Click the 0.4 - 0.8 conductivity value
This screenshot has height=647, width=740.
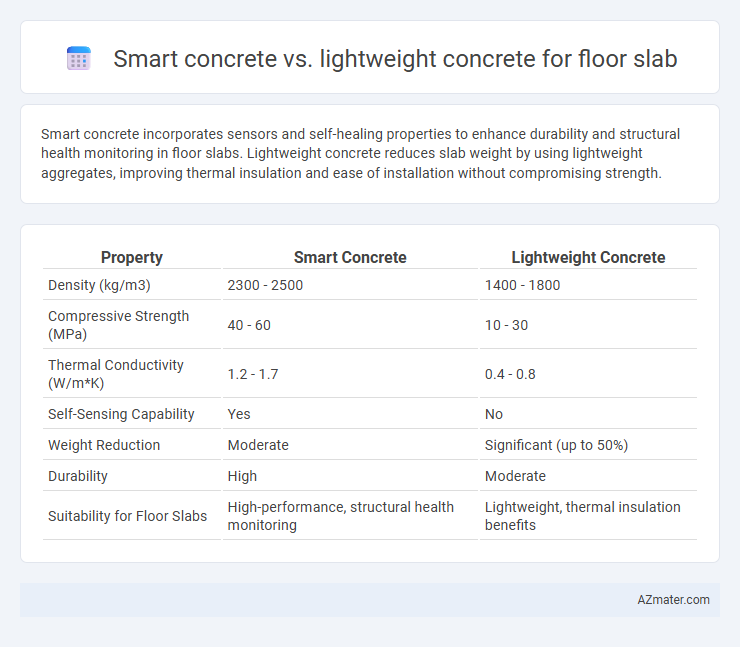tap(510, 374)
